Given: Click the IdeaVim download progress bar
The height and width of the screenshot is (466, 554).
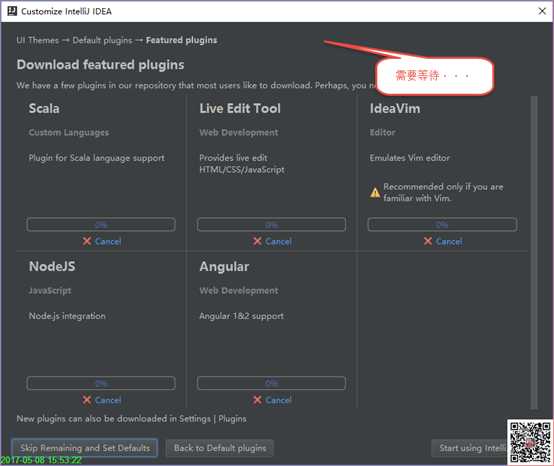Looking at the screenshot, I should (442, 225).
